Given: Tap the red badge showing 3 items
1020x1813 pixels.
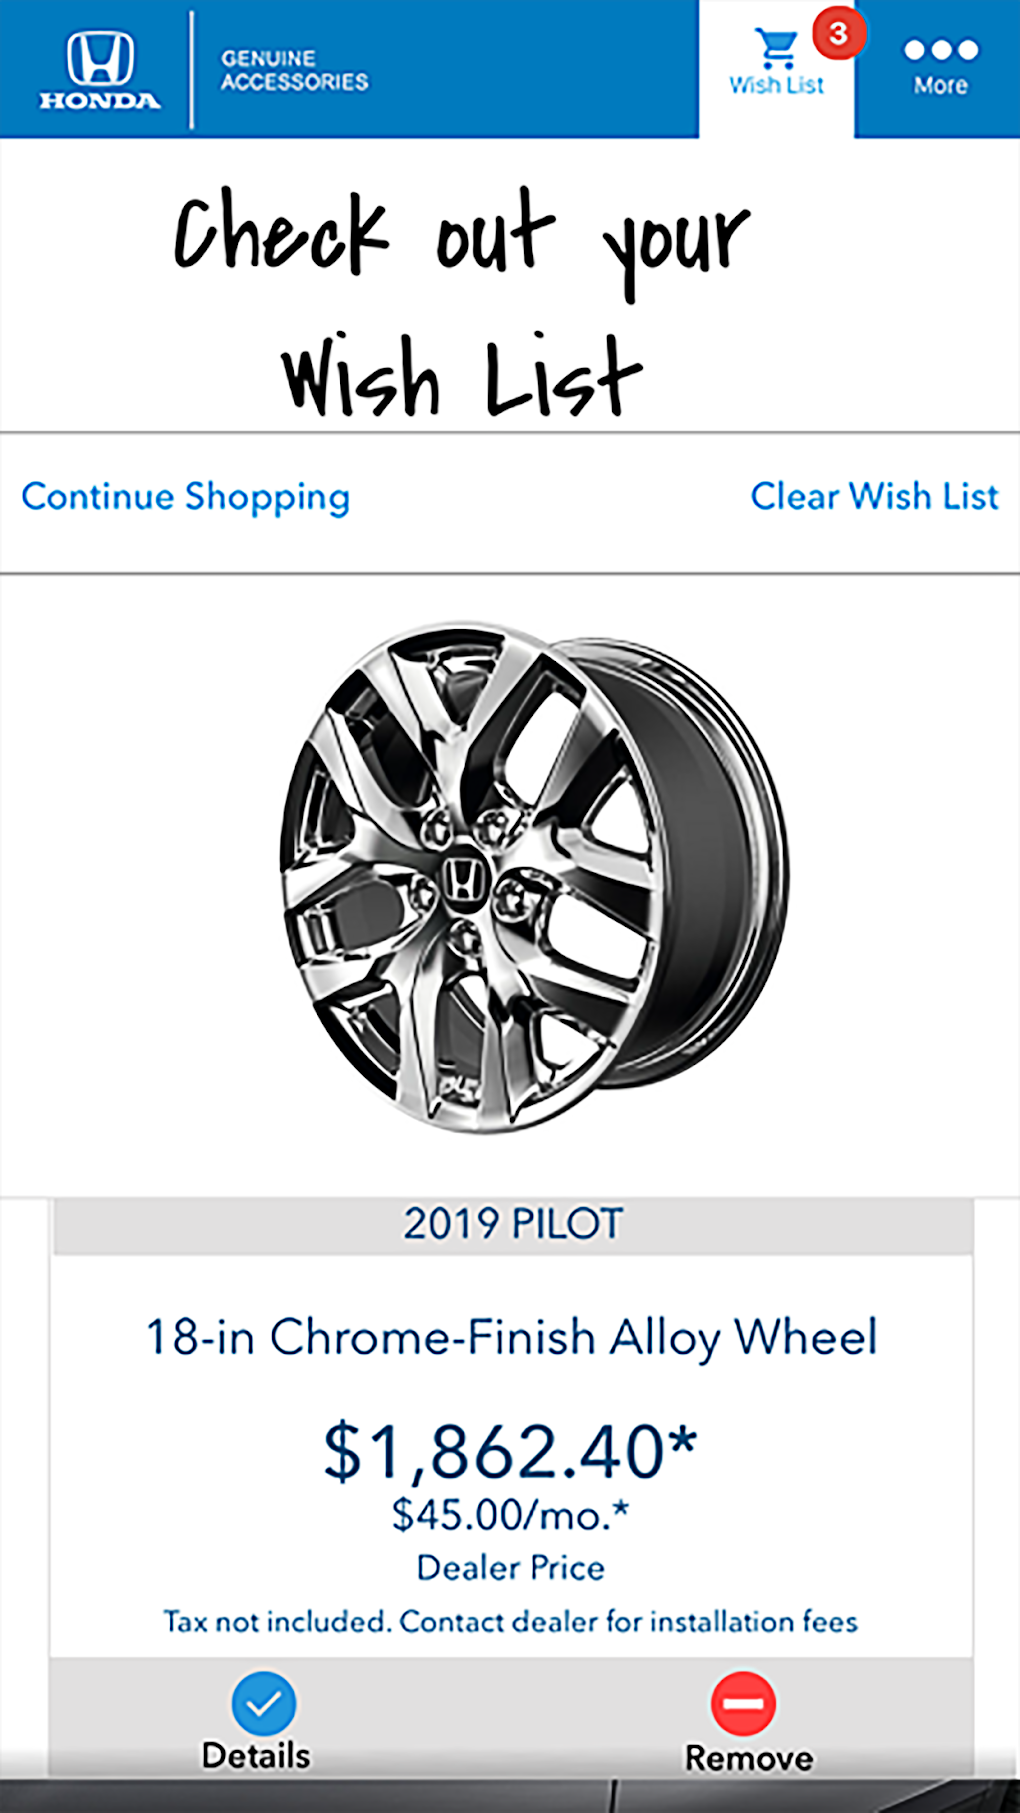Looking at the screenshot, I should pyautogui.click(x=838, y=33).
